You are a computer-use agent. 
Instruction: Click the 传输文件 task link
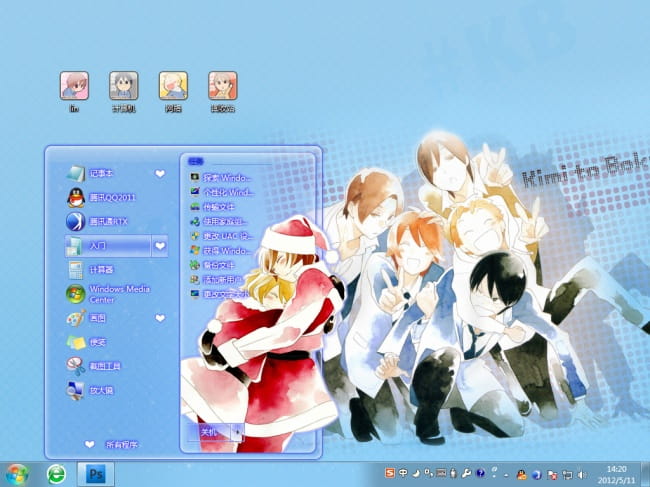click(222, 207)
